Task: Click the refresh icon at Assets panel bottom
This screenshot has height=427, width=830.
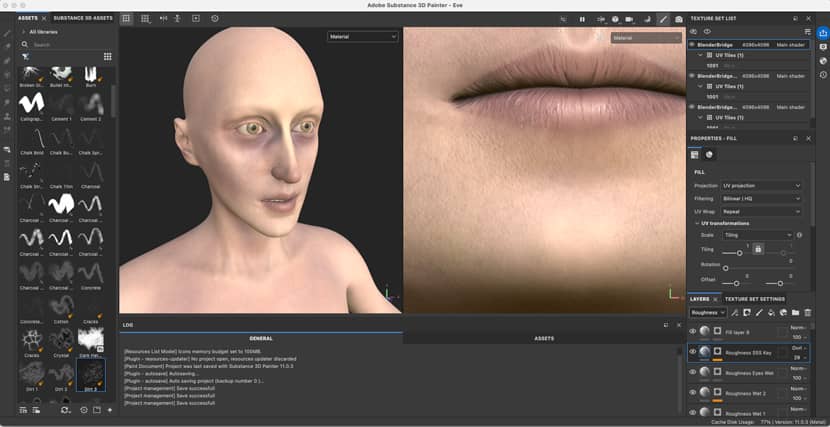Action: (65, 410)
